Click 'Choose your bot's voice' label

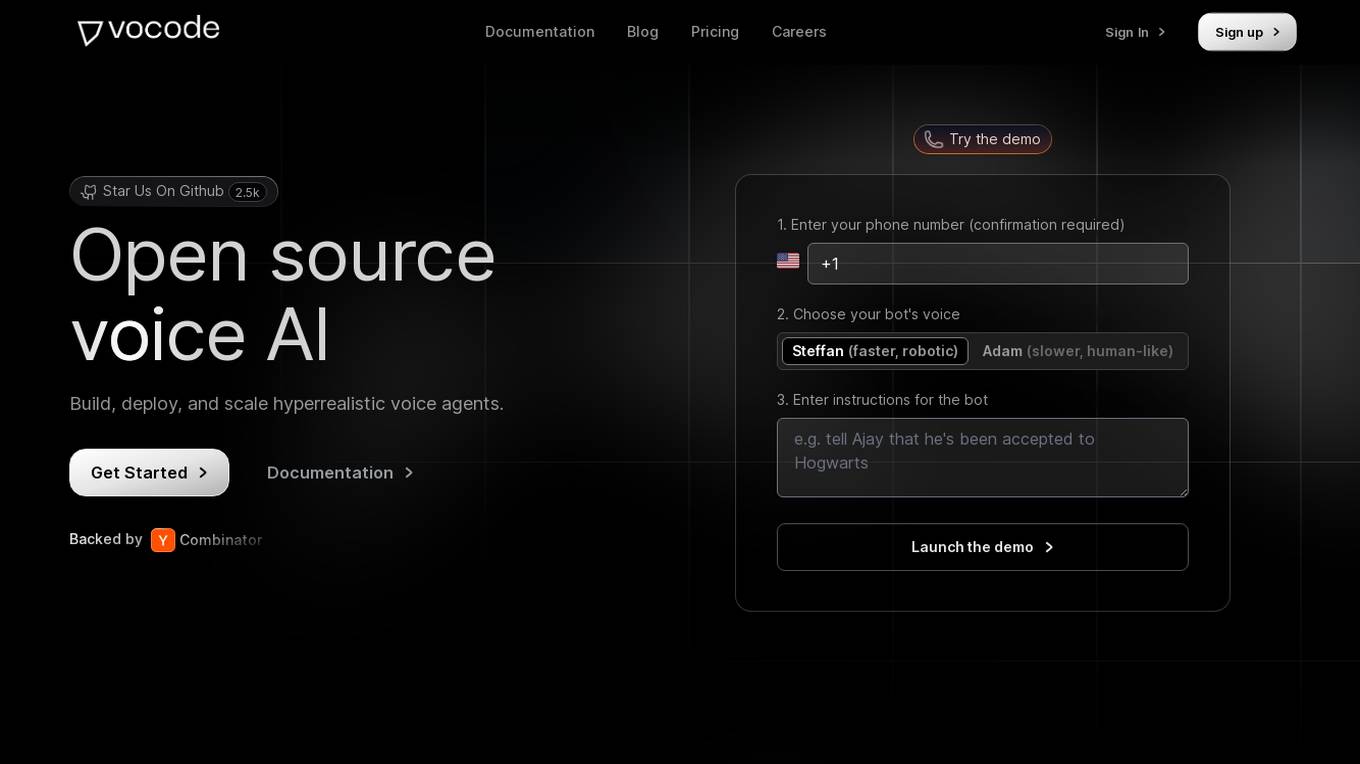[868, 314]
